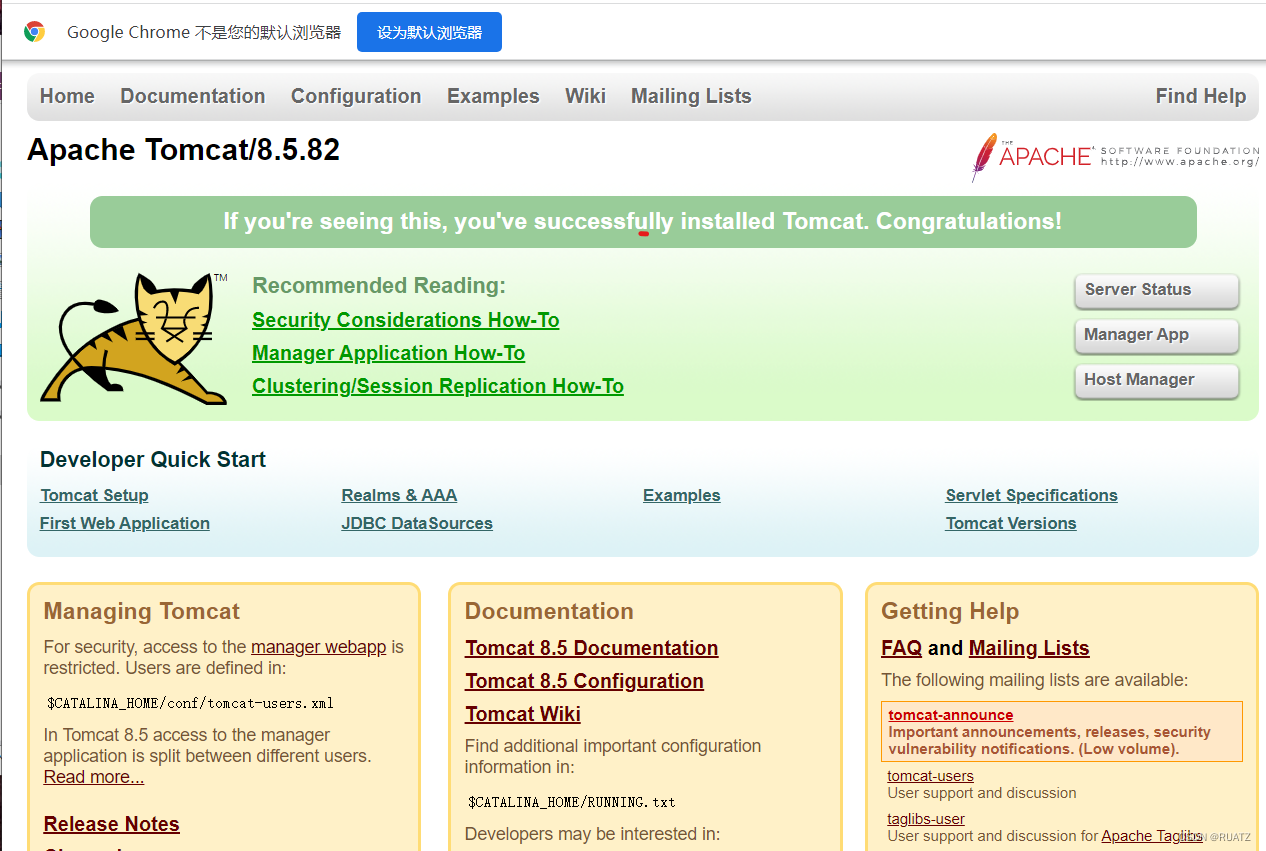Viewport: 1266px width, 851px height.
Task: Open the First Web Application link
Action: [x=125, y=523]
